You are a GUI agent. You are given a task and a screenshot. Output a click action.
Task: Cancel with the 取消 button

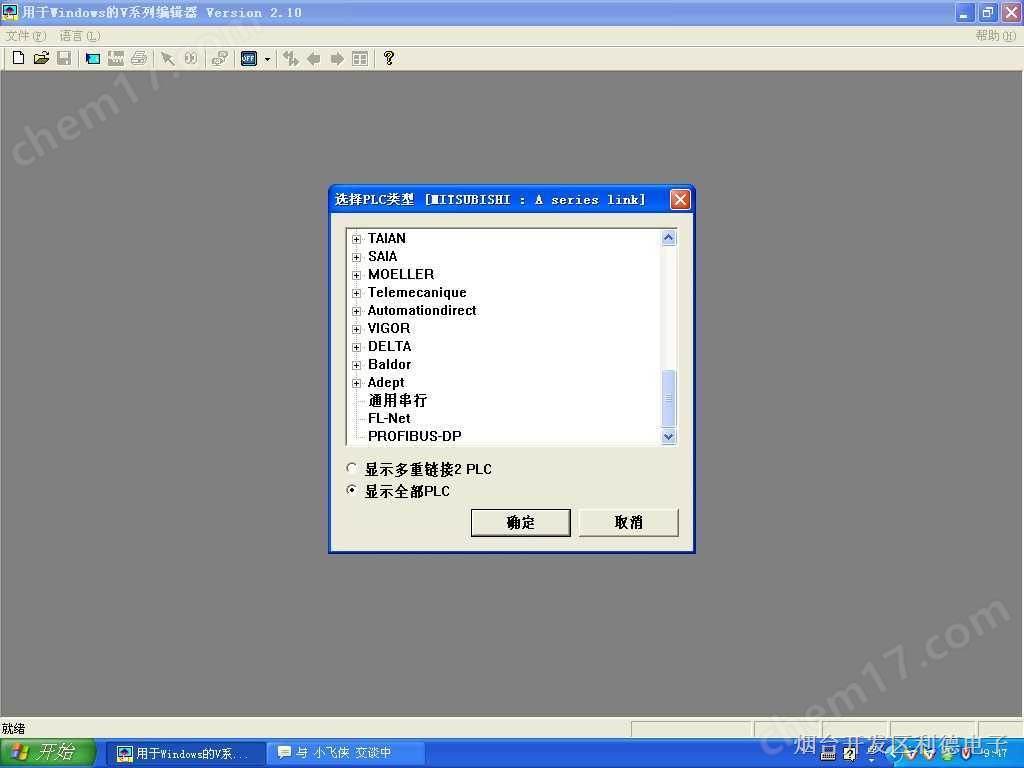(x=628, y=522)
